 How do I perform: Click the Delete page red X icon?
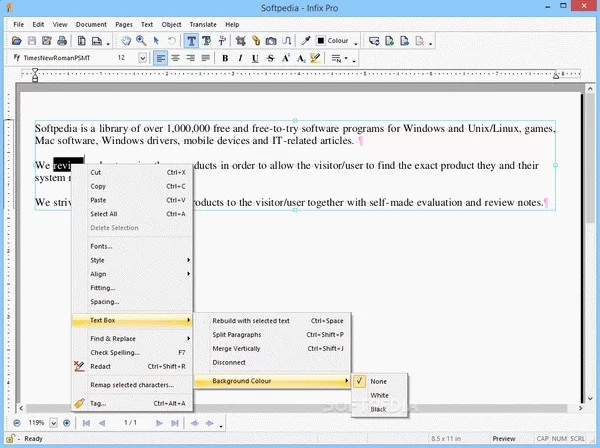click(420, 41)
